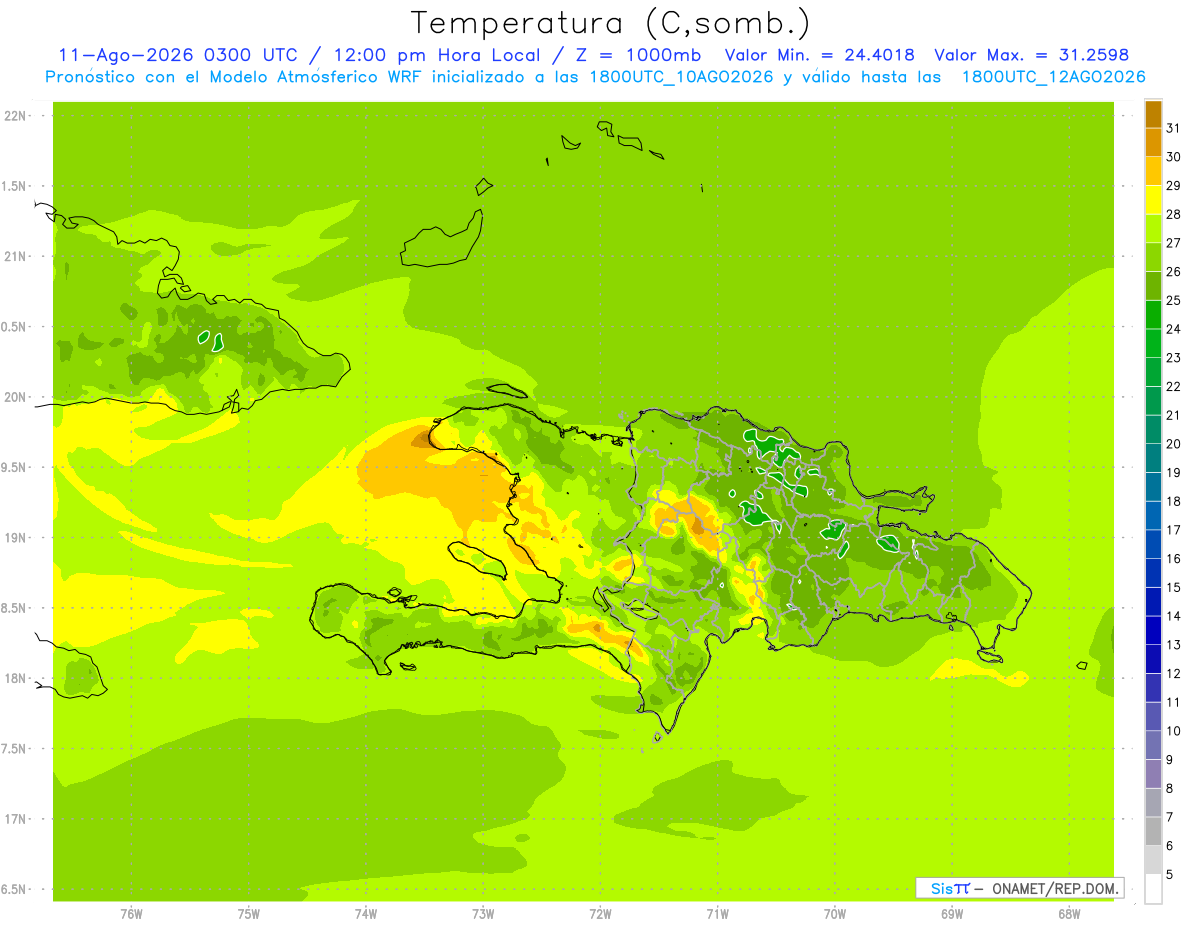1200x927 pixels.
Task: Click the "18N" latitude label
Action: (15, 679)
